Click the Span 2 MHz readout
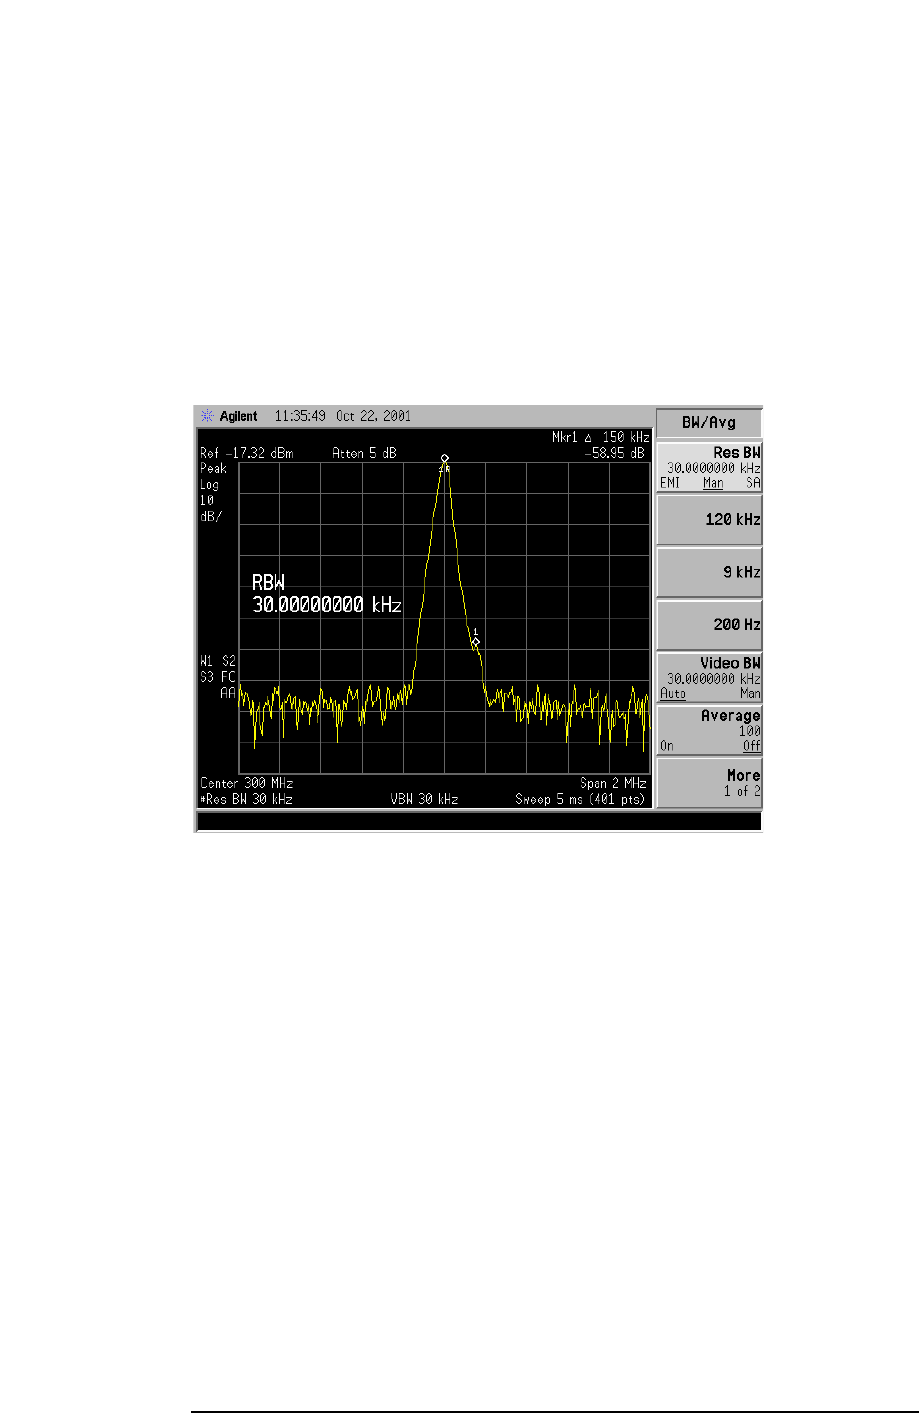Viewport: 919px width, 1413px height. coord(613,783)
